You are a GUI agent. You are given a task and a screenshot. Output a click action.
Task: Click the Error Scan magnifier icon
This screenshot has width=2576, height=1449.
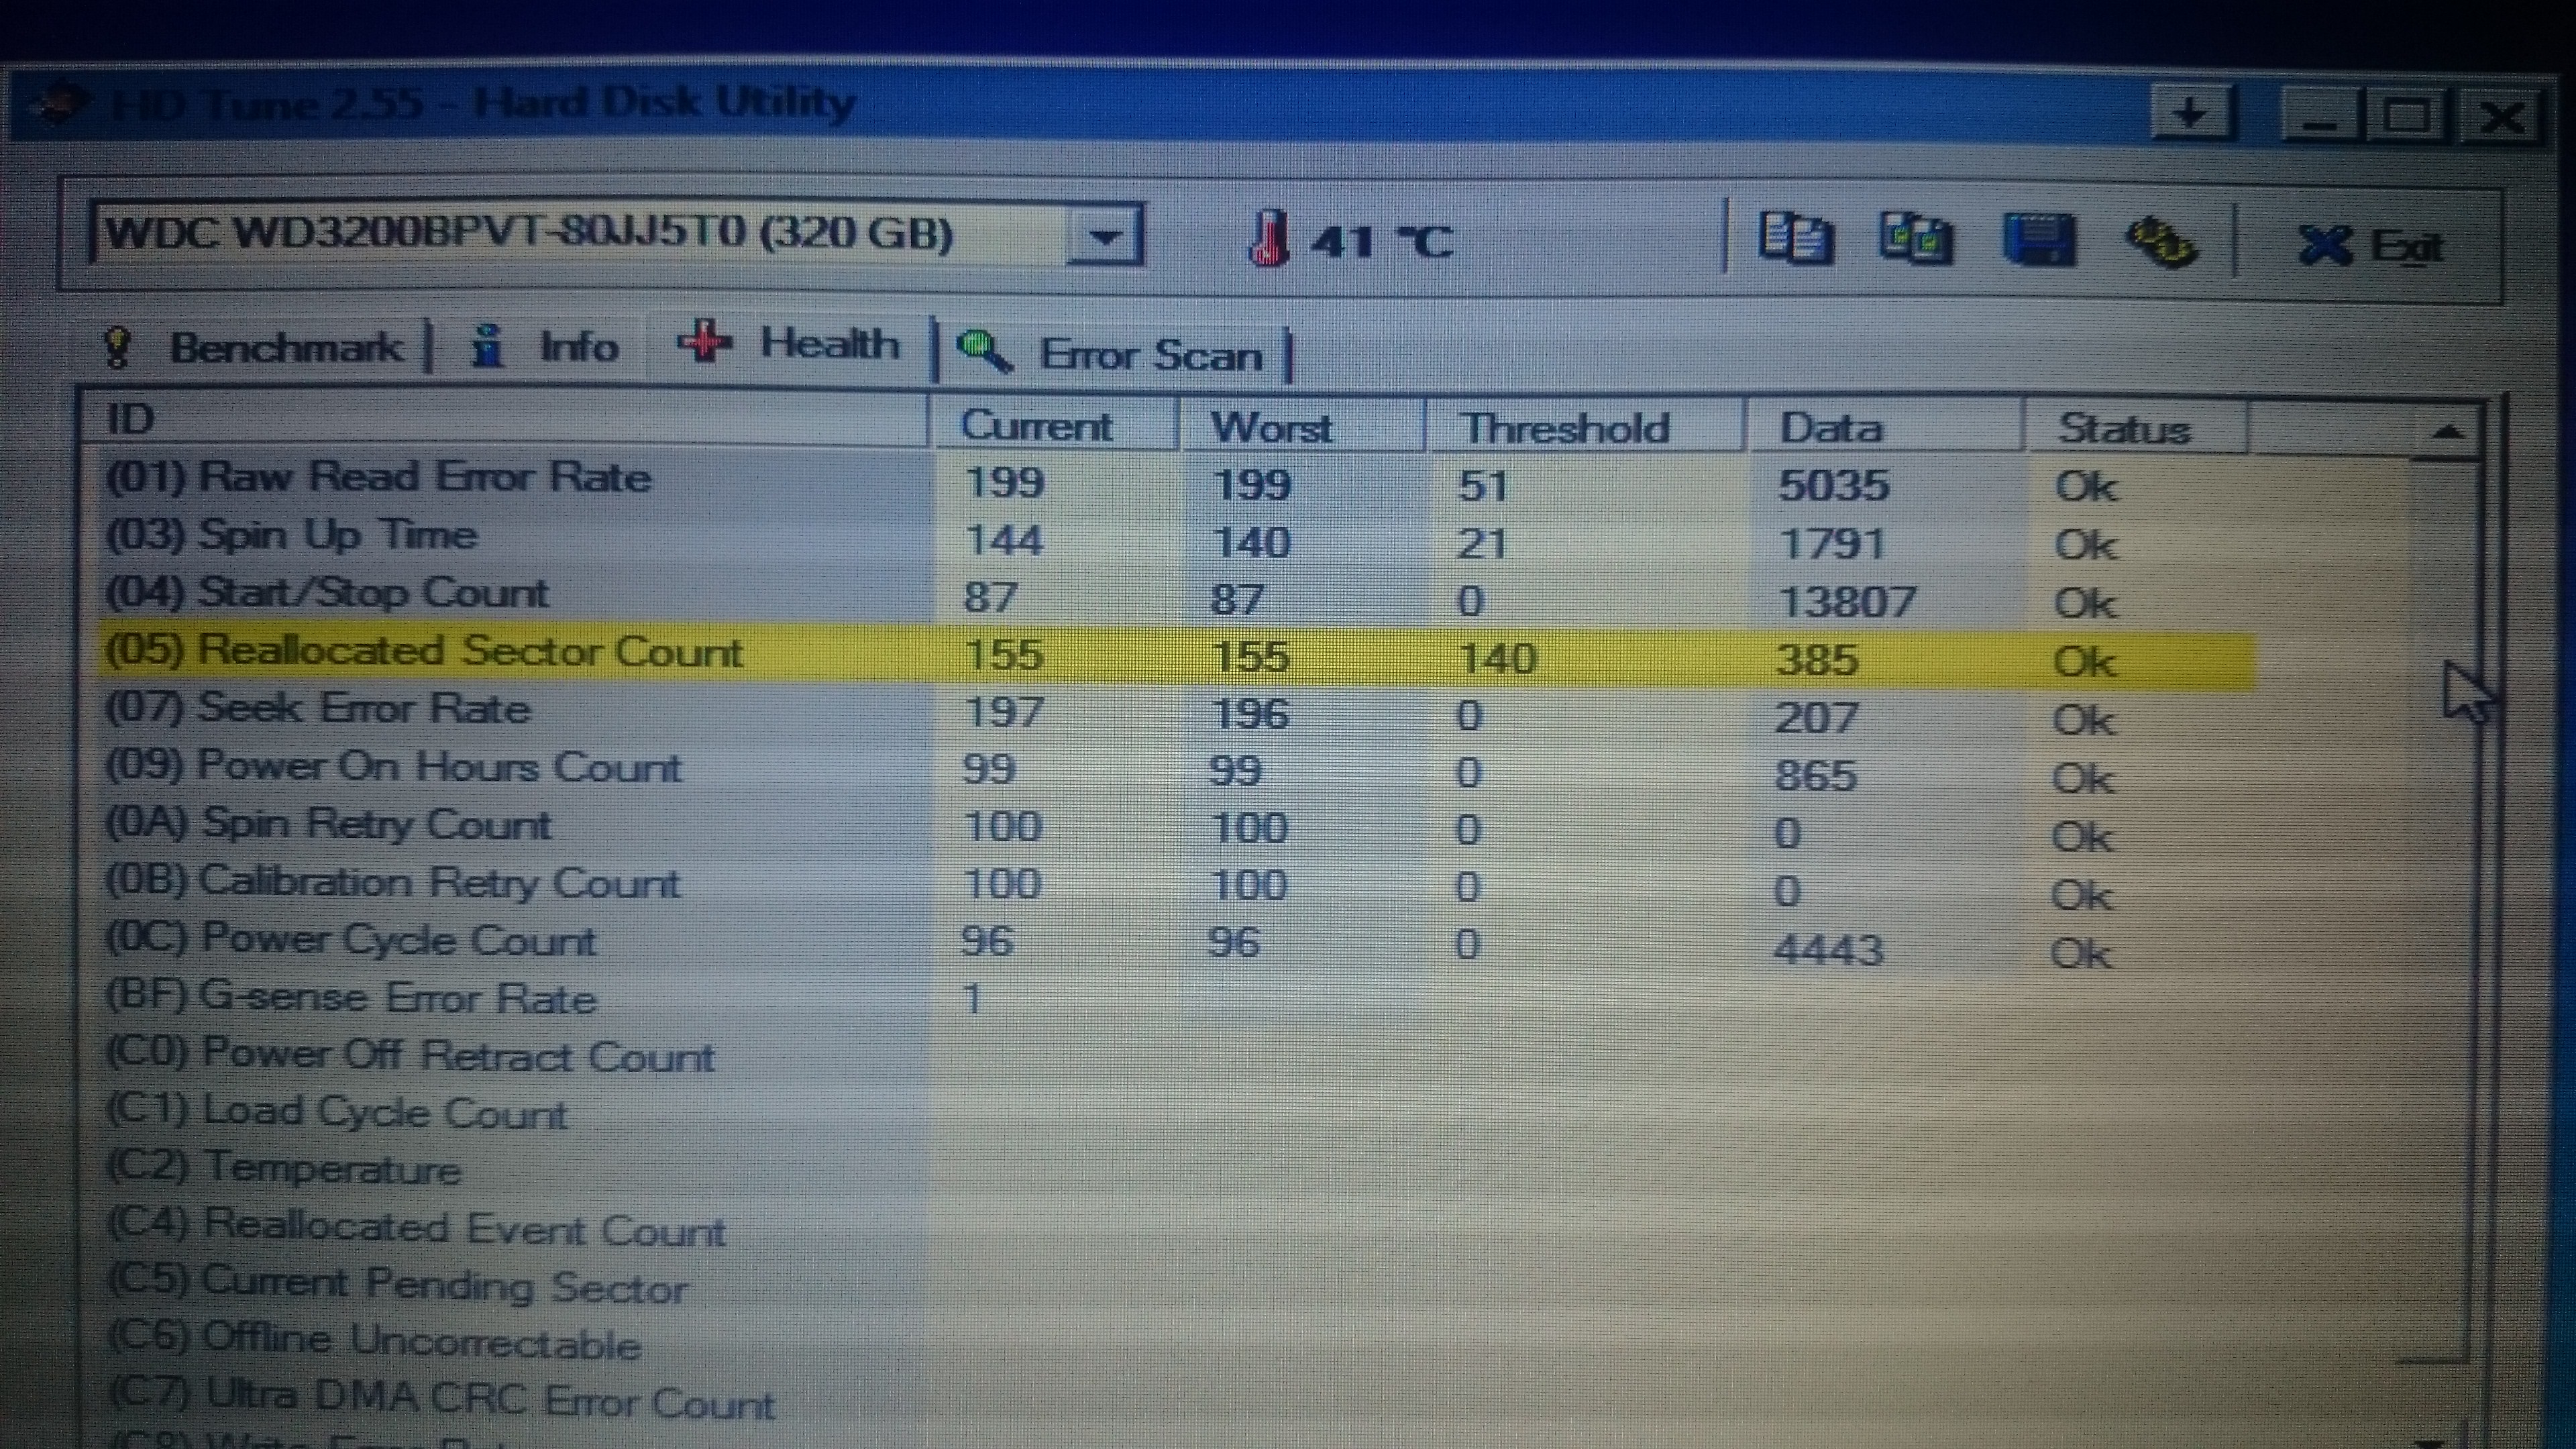click(x=984, y=351)
